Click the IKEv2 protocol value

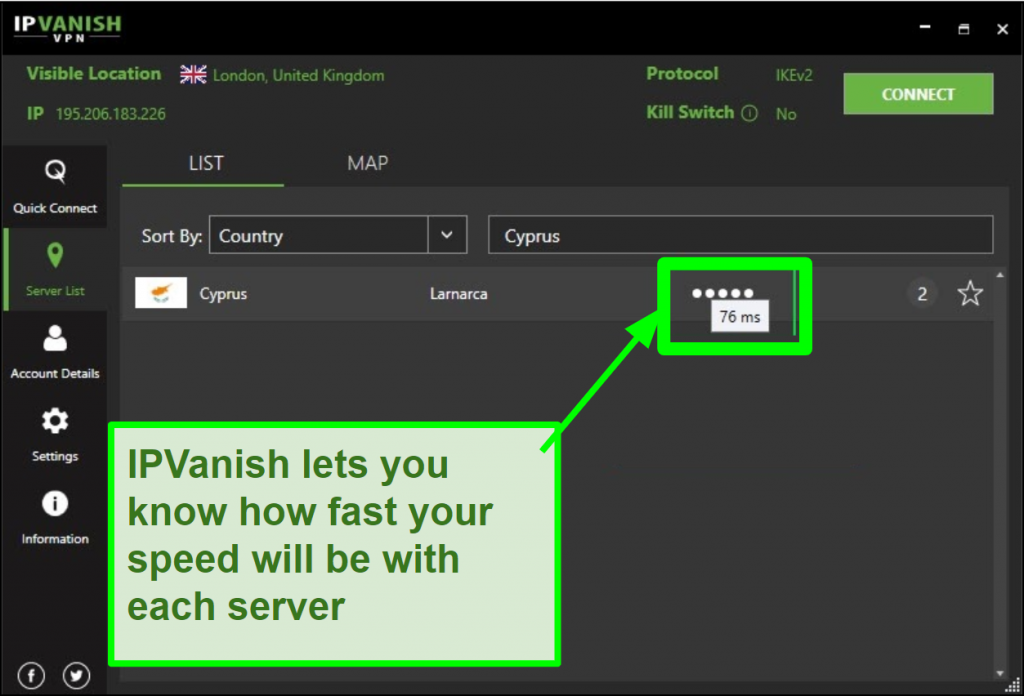coord(794,75)
